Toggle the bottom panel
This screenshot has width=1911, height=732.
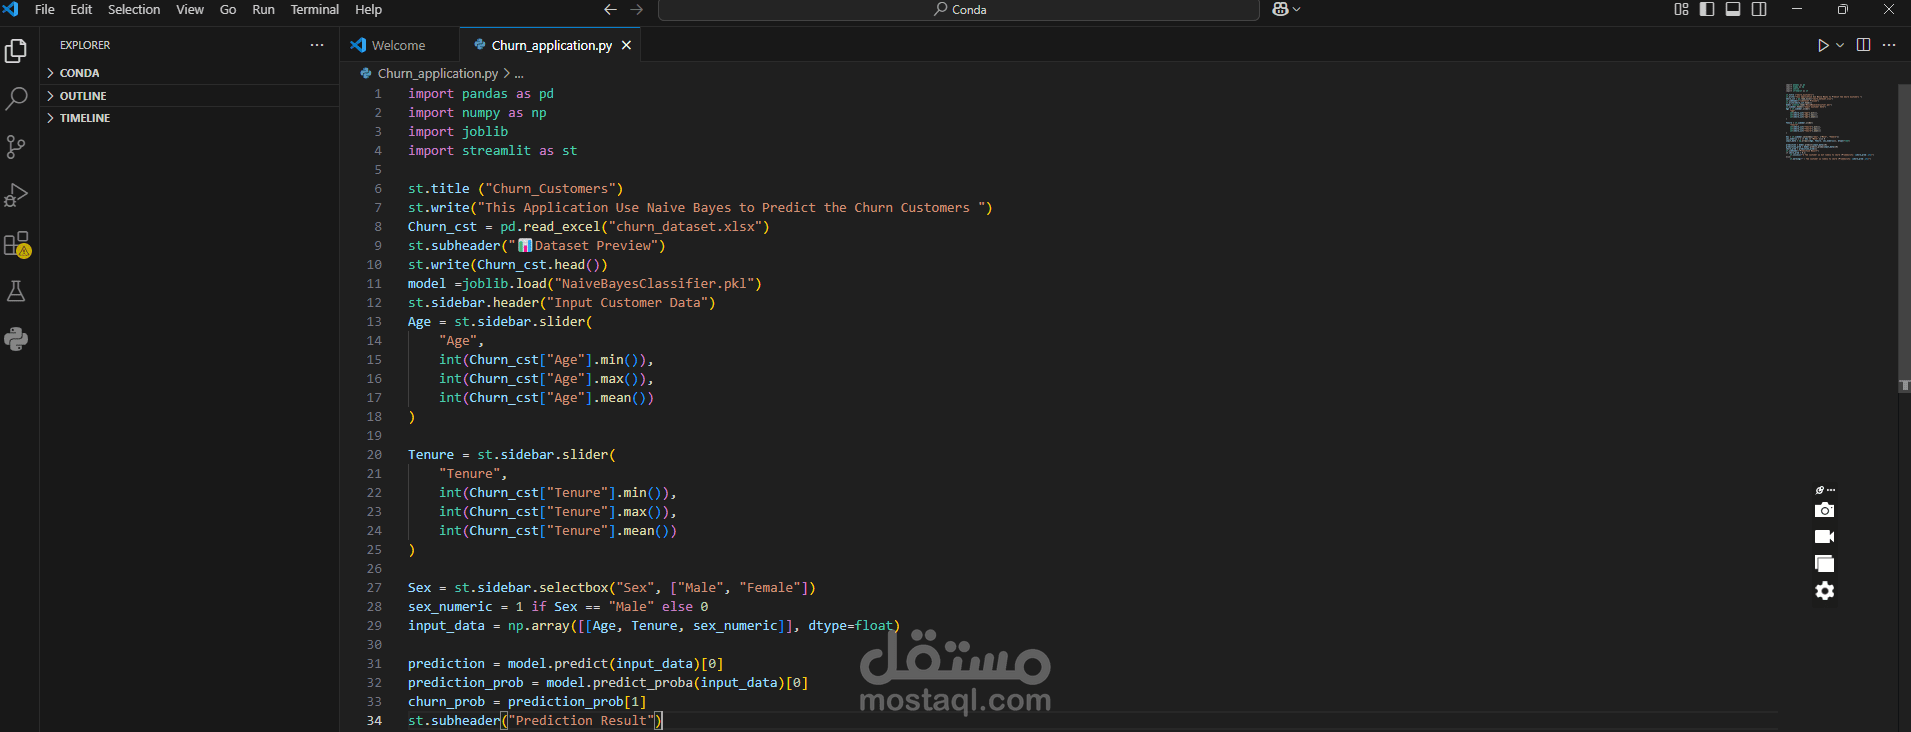(1733, 9)
